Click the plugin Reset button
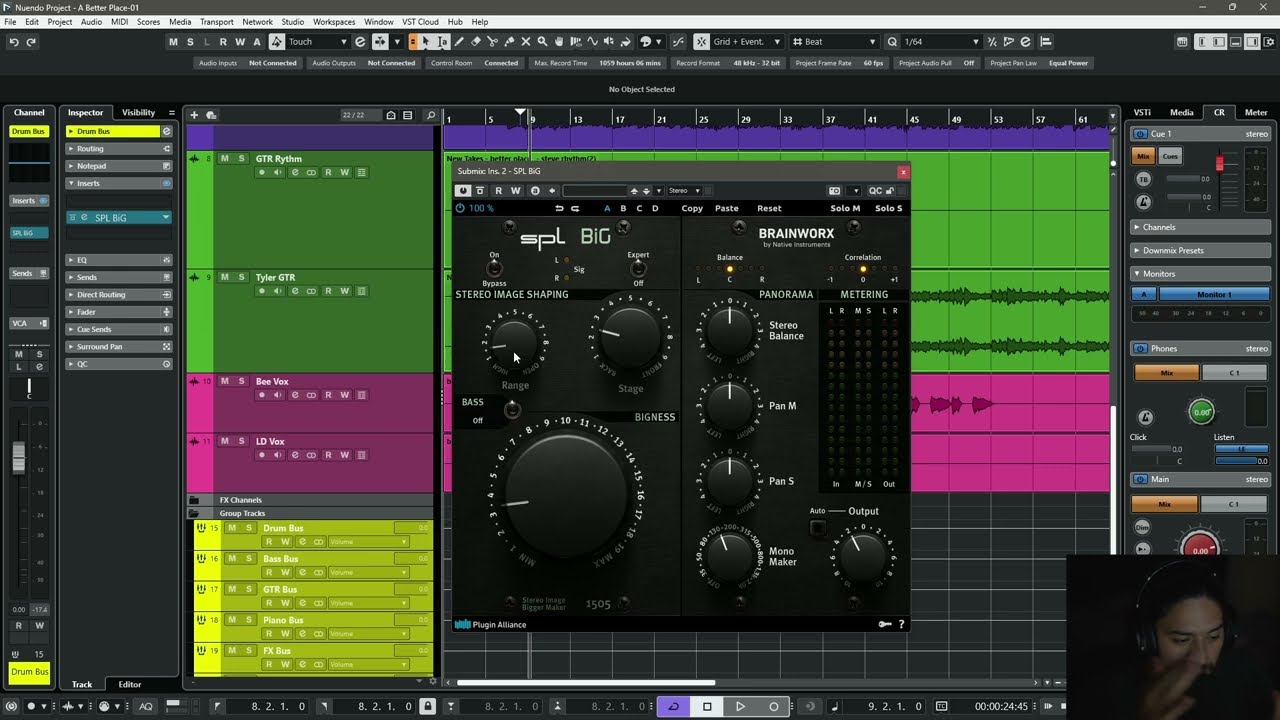 (x=769, y=209)
